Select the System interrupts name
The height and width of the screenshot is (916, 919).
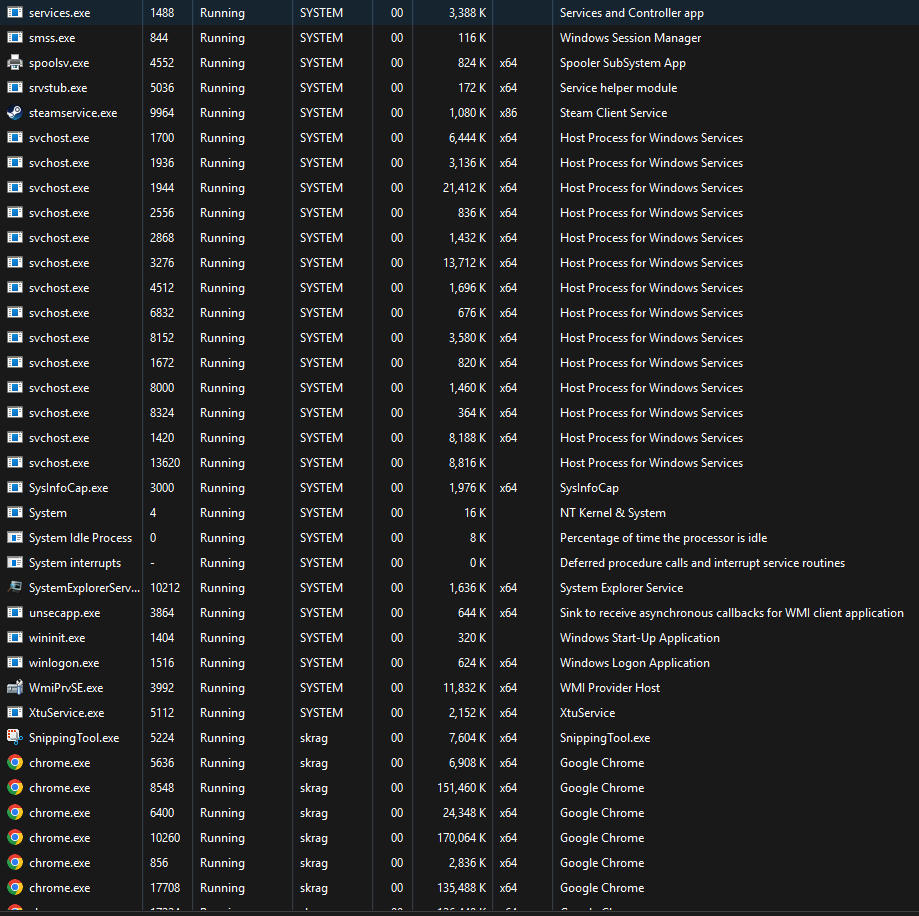tap(75, 563)
